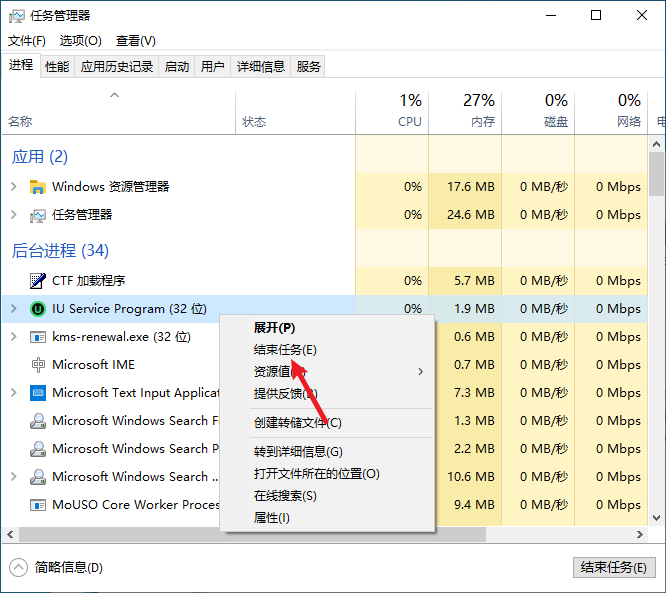
Task: Click the Microsoft Windows Search ... icon
Action: [38, 477]
